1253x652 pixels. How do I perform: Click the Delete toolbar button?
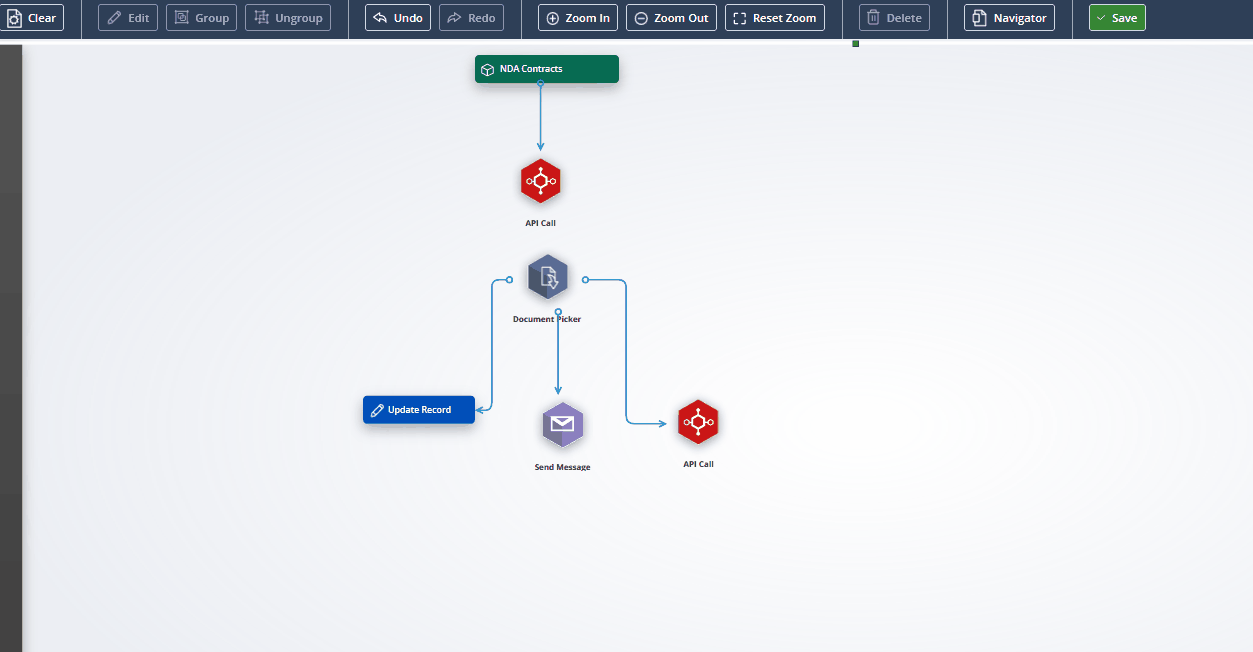pyautogui.click(x=894, y=18)
